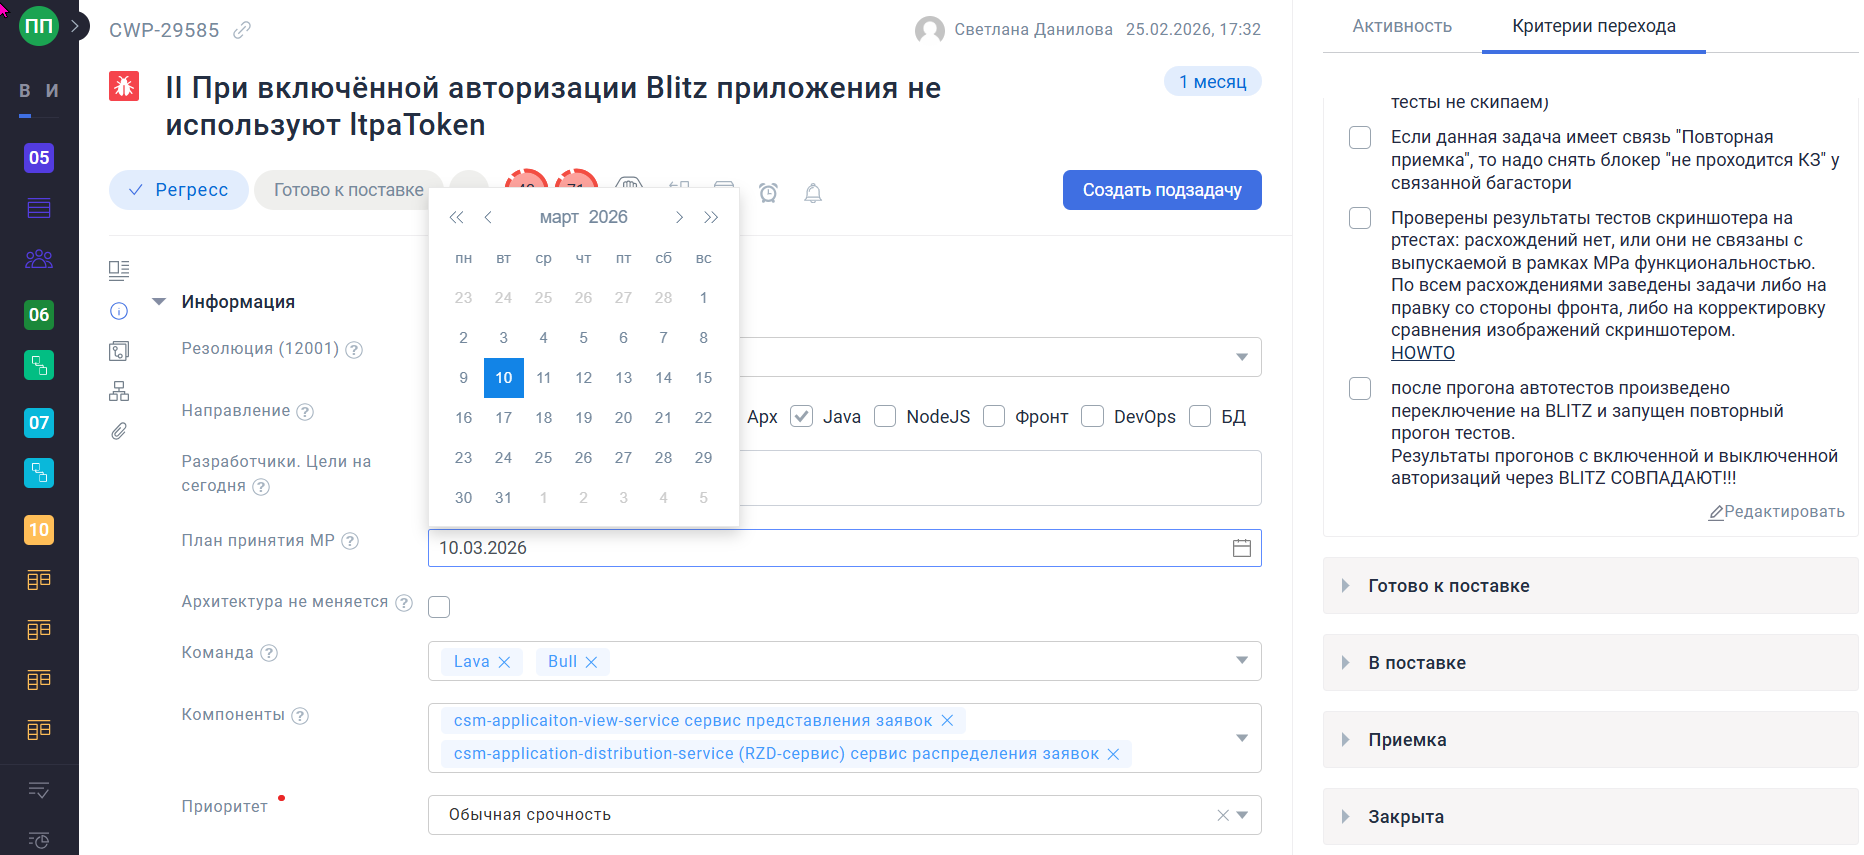Open the list-with-clock icon in sidebar
This screenshot has width=1864, height=855.
coord(39,840)
